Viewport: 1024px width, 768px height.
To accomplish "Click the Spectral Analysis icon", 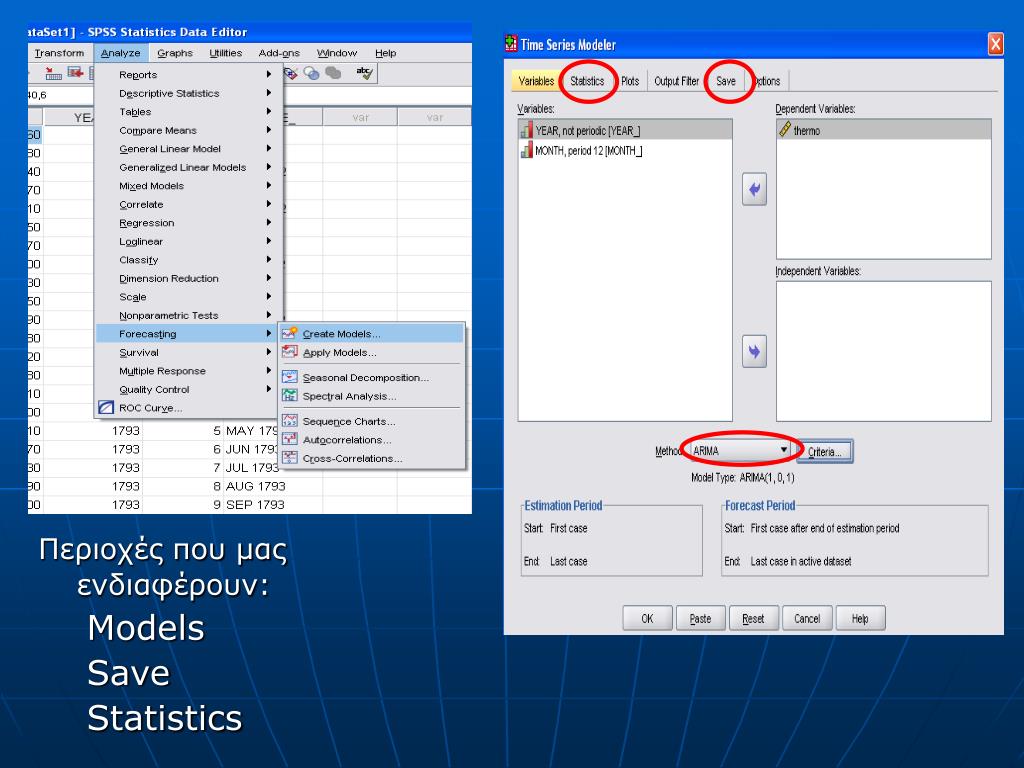I will (290, 396).
